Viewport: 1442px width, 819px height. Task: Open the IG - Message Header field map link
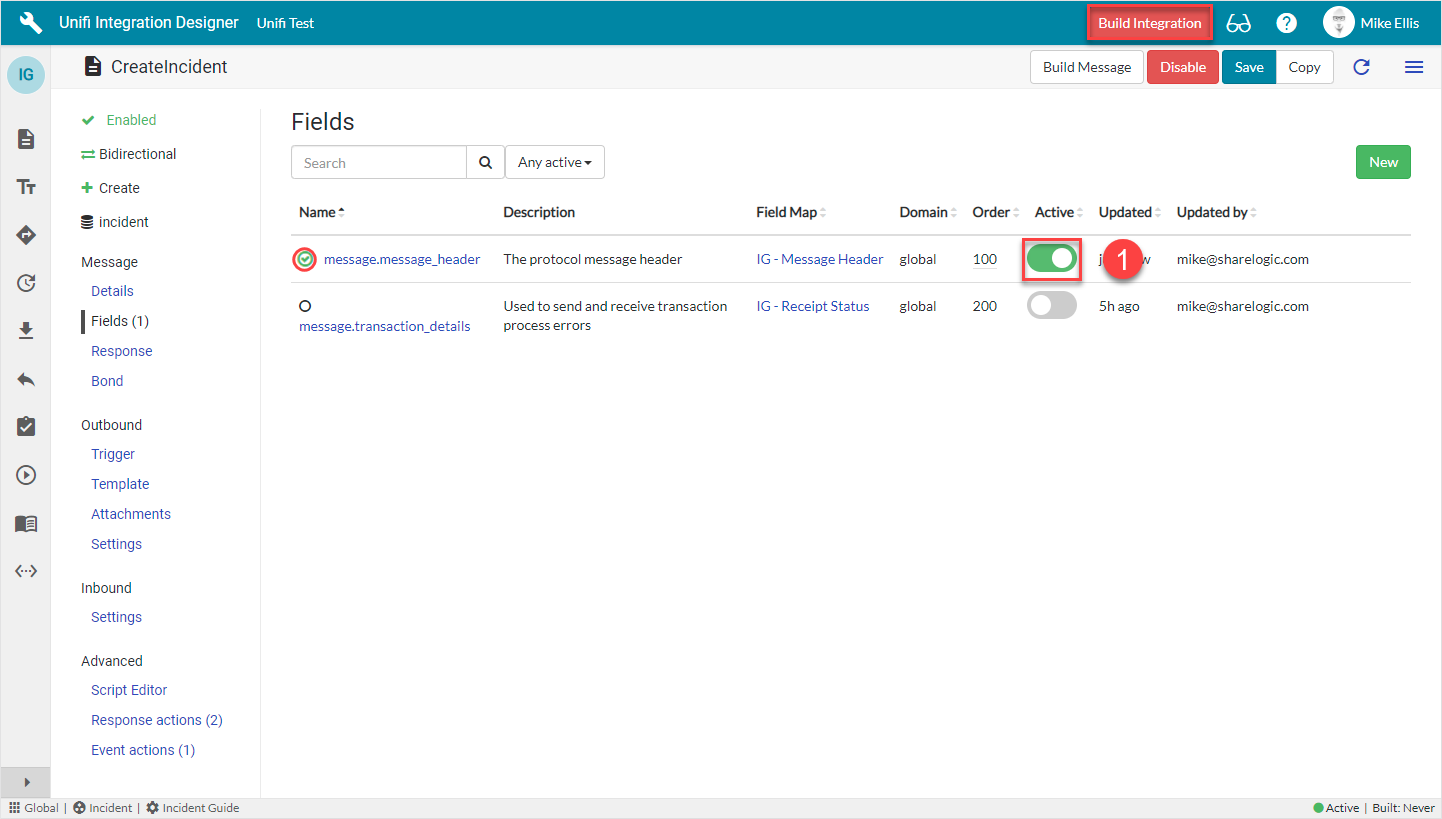pos(819,259)
